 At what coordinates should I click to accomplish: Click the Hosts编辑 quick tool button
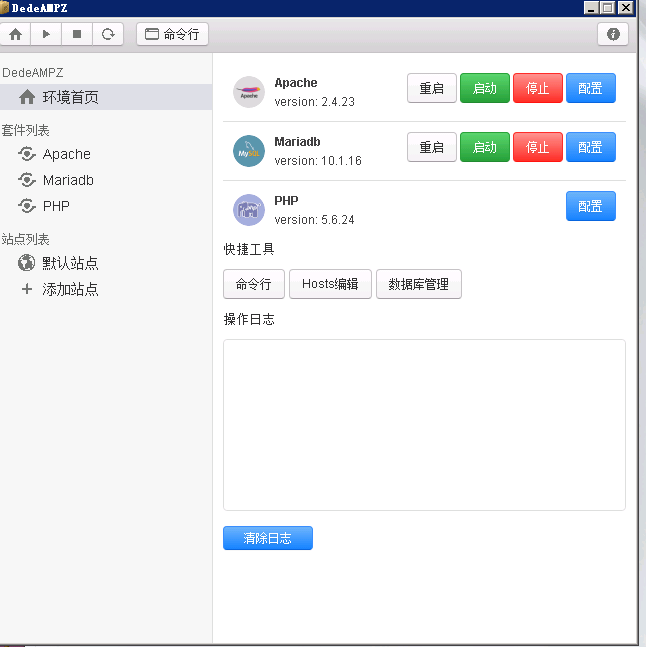[330, 284]
